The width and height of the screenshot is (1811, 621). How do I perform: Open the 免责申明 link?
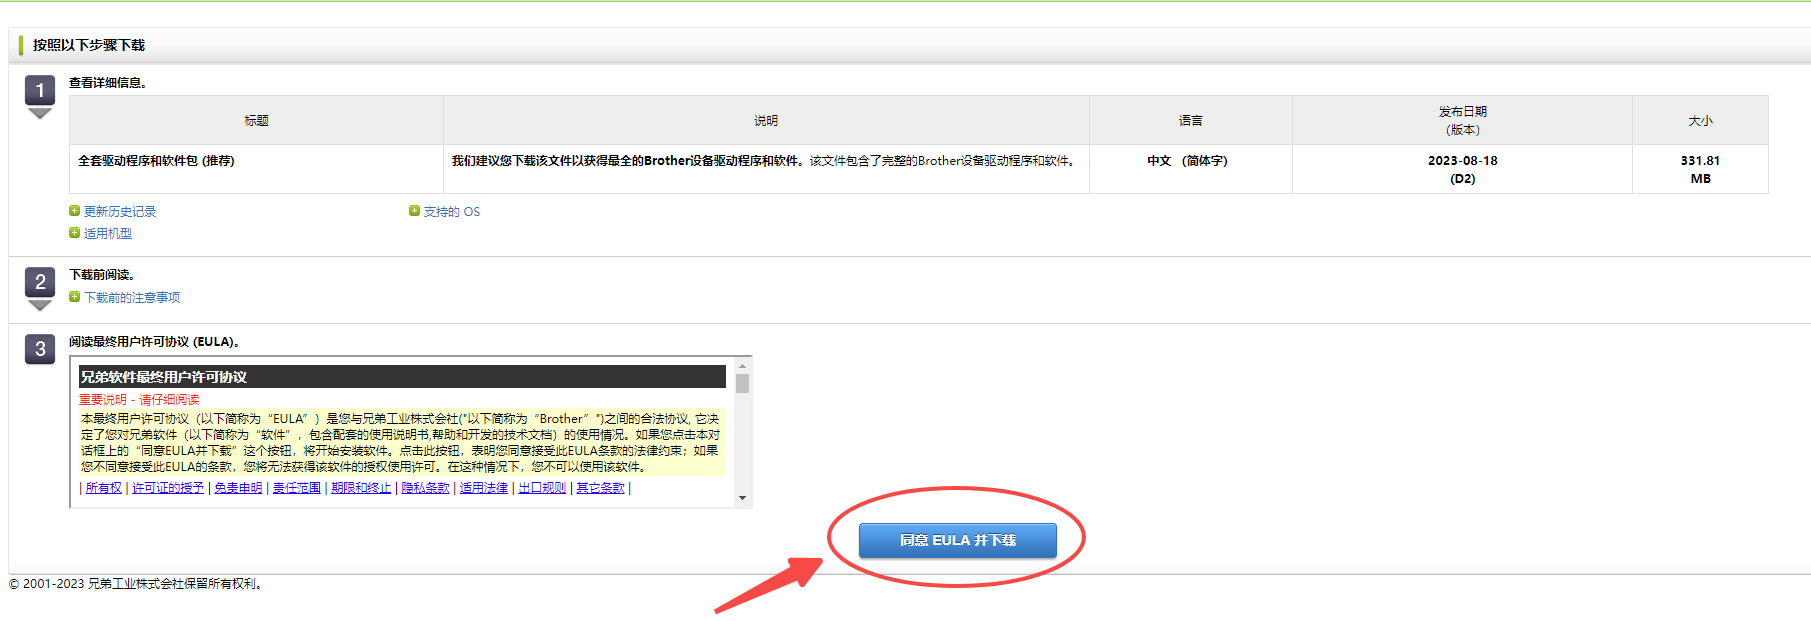[238, 488]
